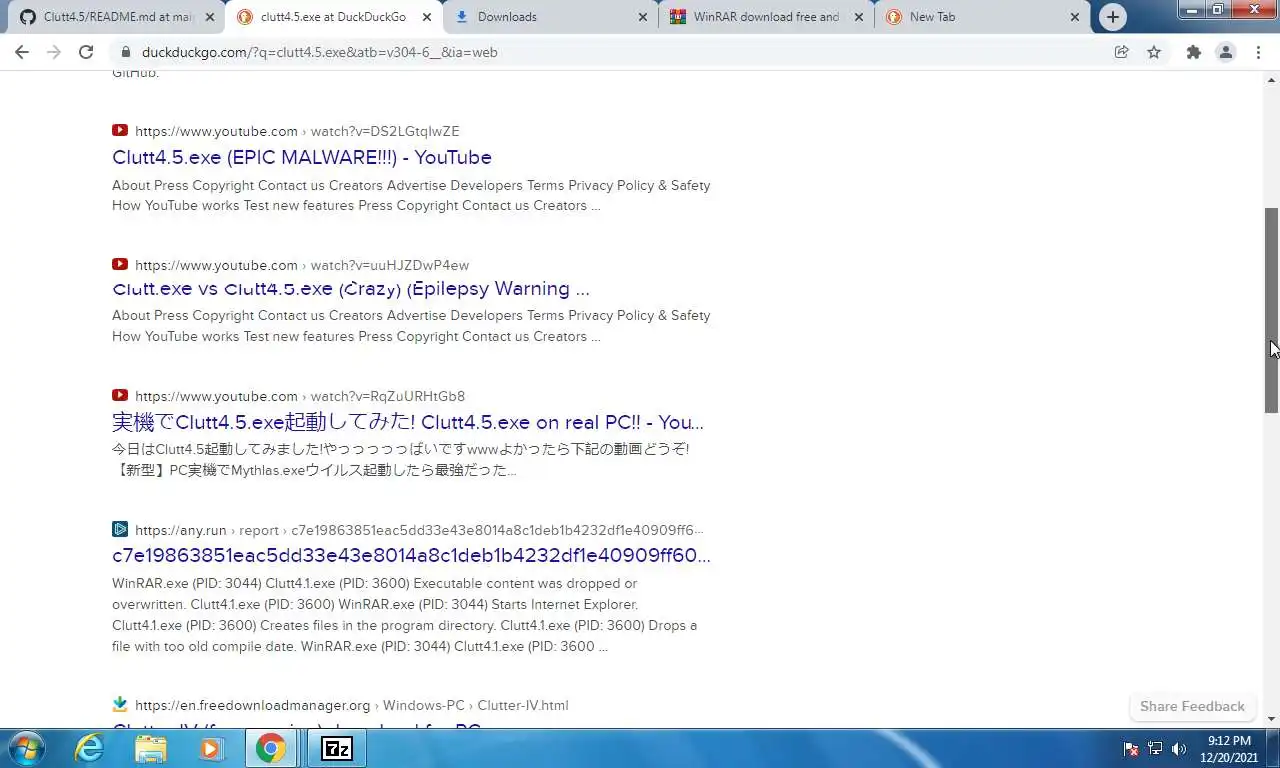
Task: Click the lock icon in address bar
Action: tap(126, 52)
